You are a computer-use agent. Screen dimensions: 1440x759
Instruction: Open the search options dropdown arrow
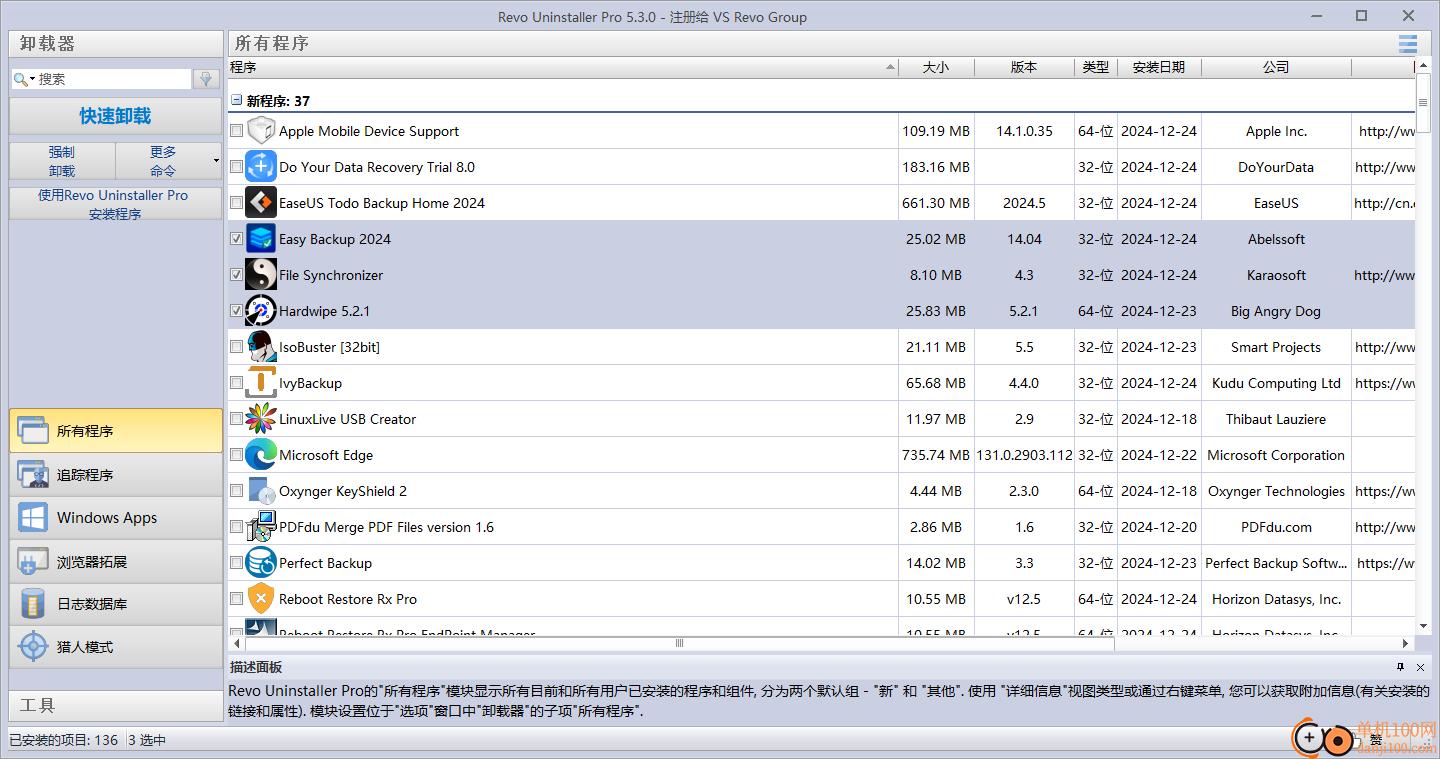click(33, 79)
